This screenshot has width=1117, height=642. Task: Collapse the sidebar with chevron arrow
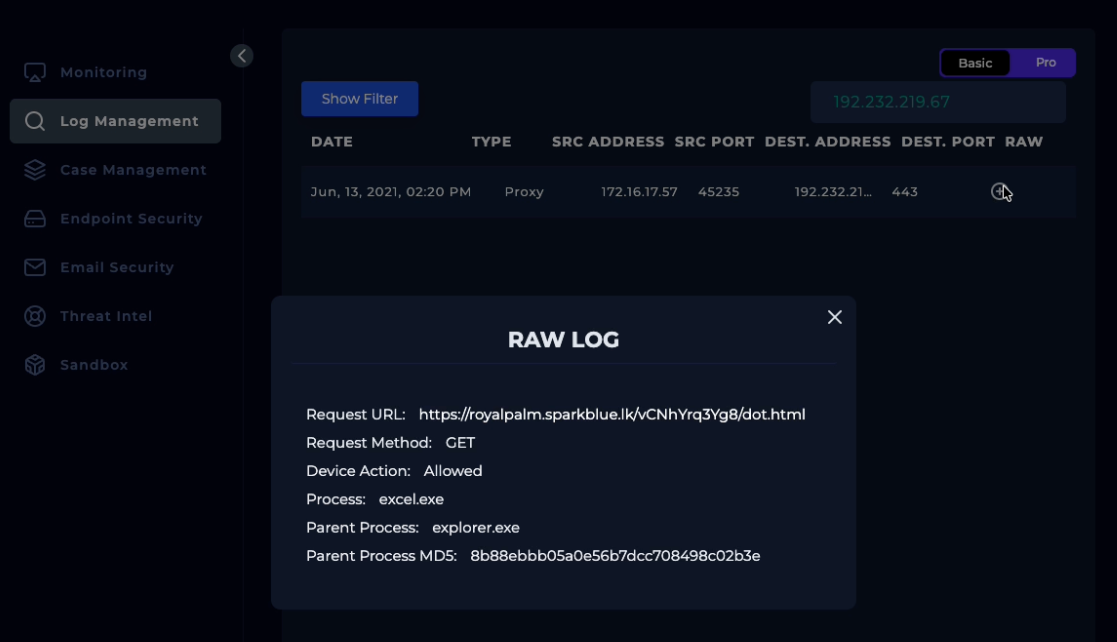(242, 56)
